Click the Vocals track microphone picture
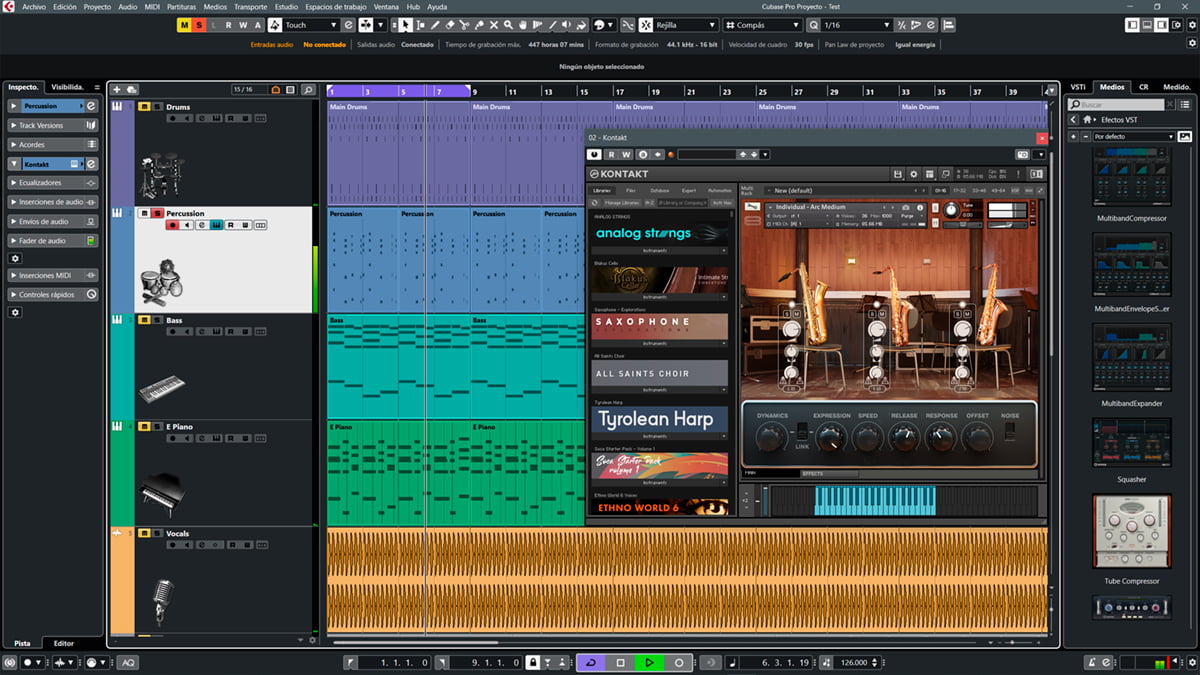The width and height of the screenshot is (1200, 675). [163, 603]
